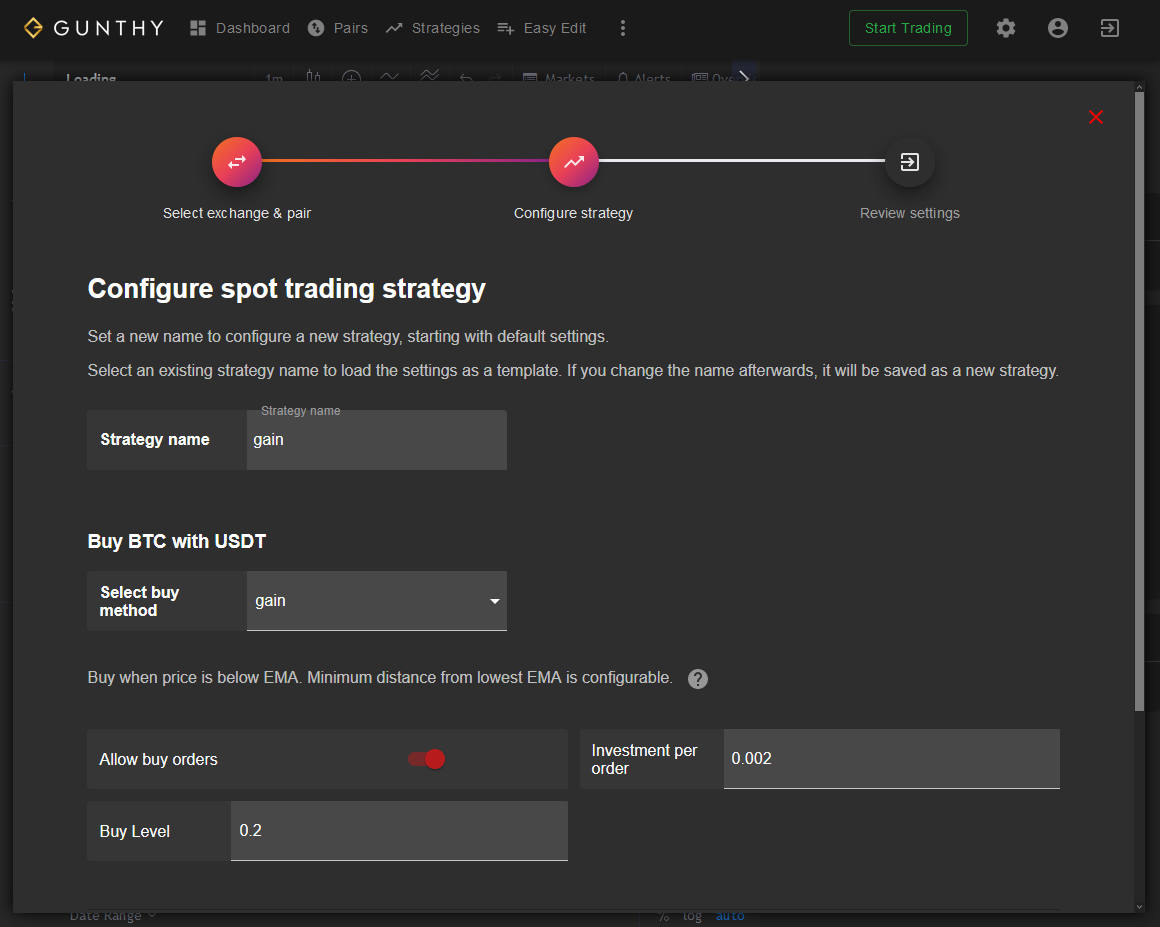
Task: Click the Review settings step icon
Action: 910,162
